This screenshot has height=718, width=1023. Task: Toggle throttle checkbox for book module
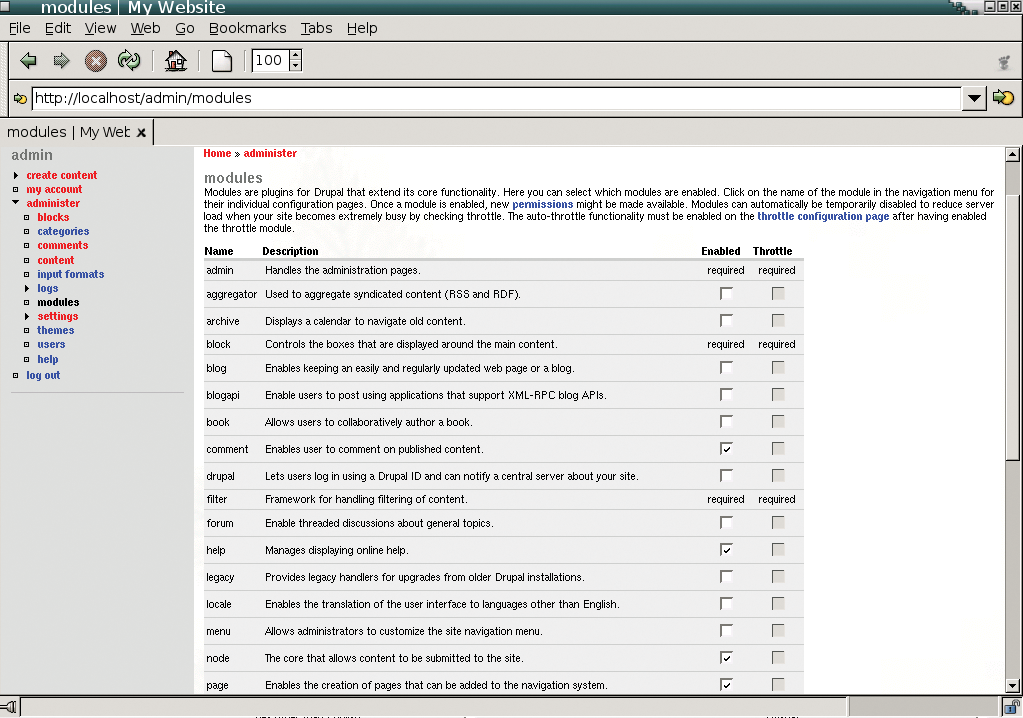tap(778, 421)
